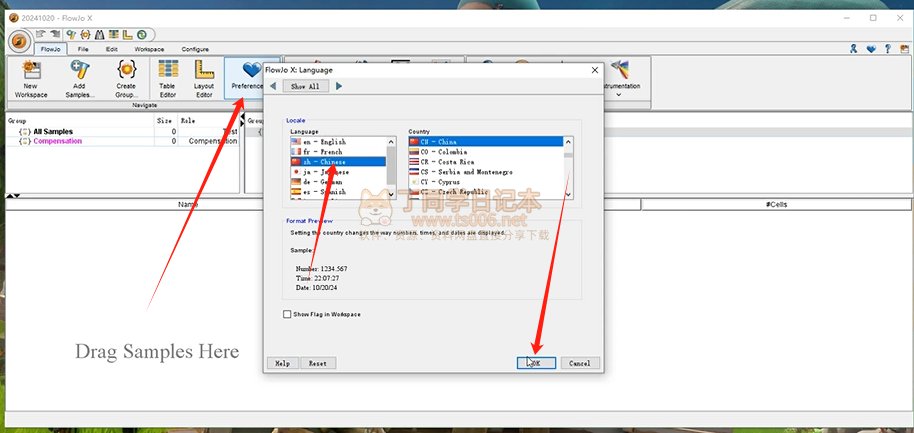Select en - English language
The height and width of the screenshot is (433, 914).
coord(338,142)
